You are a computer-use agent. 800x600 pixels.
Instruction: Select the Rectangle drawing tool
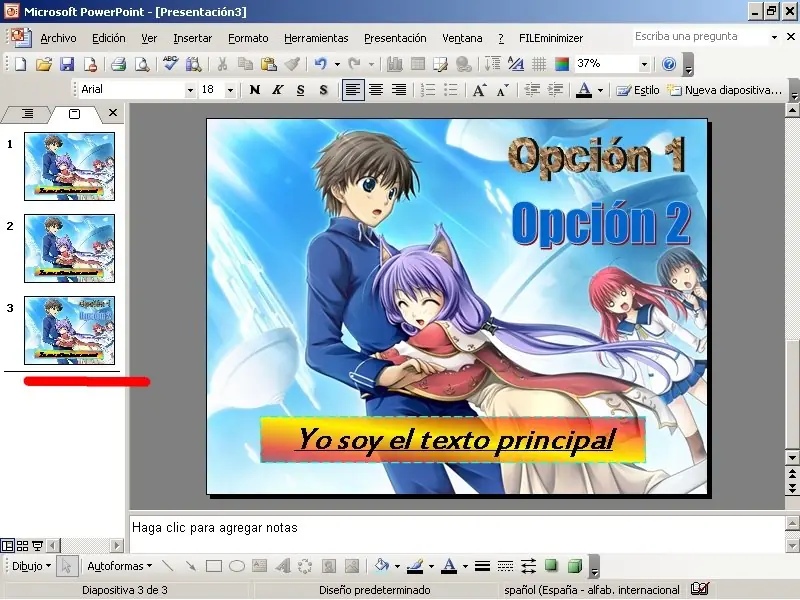click(x=213, y=566)
